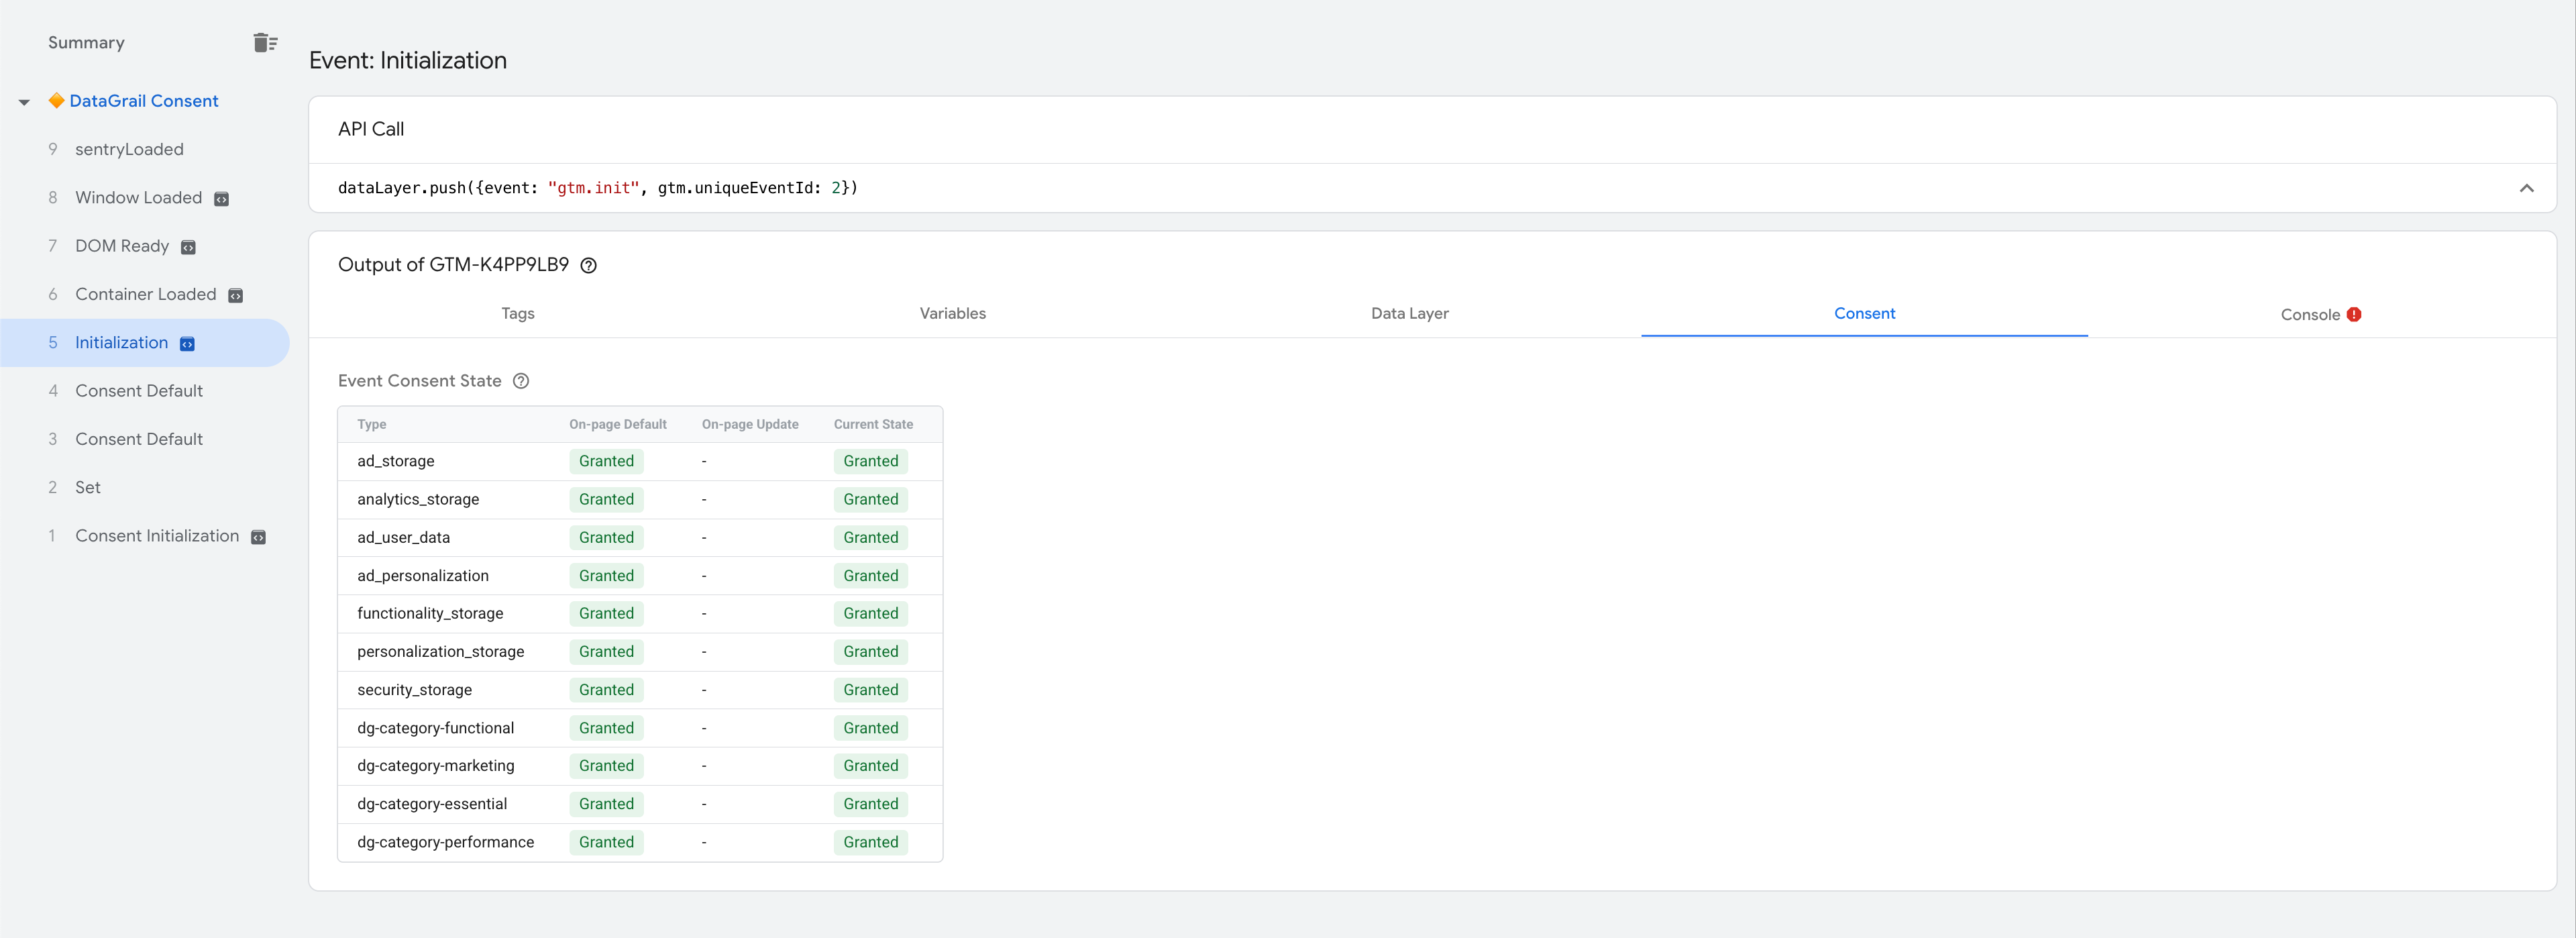The width and height of the screenshot is (2576, 938).
Task: Click the dg-category-performance row label
Action: click(x=446, y=842)
